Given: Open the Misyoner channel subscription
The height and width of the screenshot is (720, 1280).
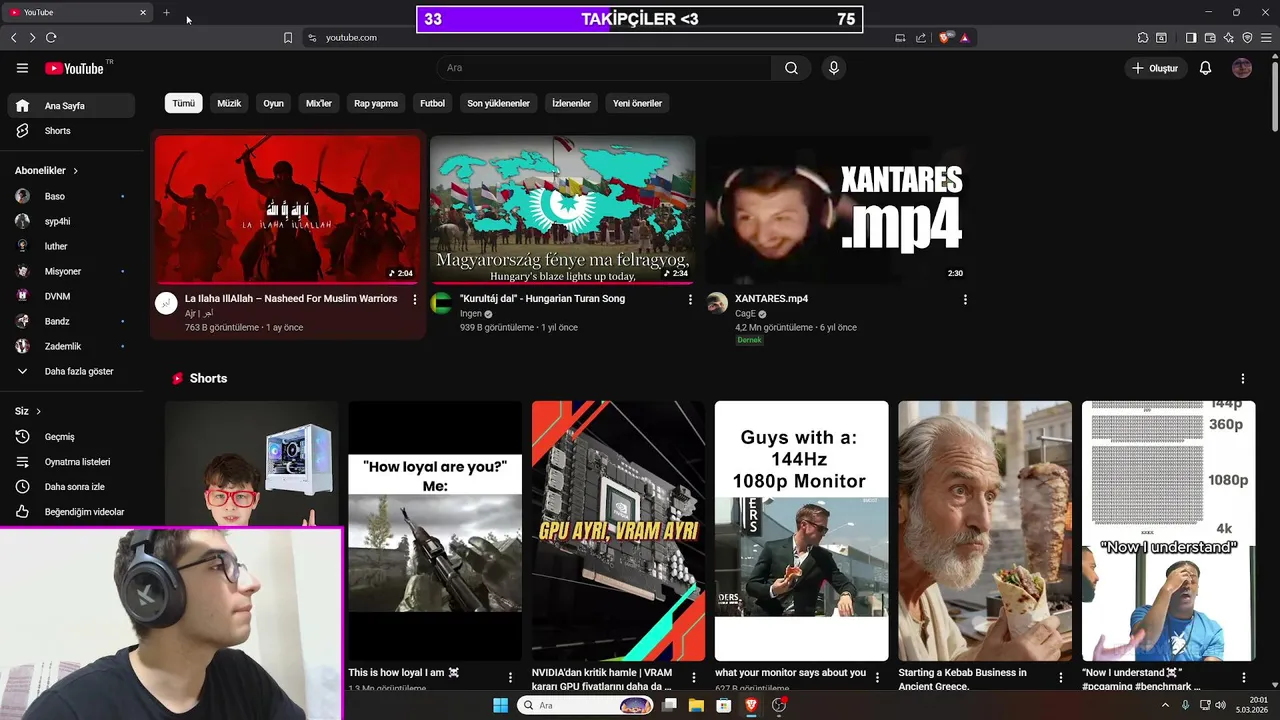Looking at the screenshot, I should (x=71, y=271).
